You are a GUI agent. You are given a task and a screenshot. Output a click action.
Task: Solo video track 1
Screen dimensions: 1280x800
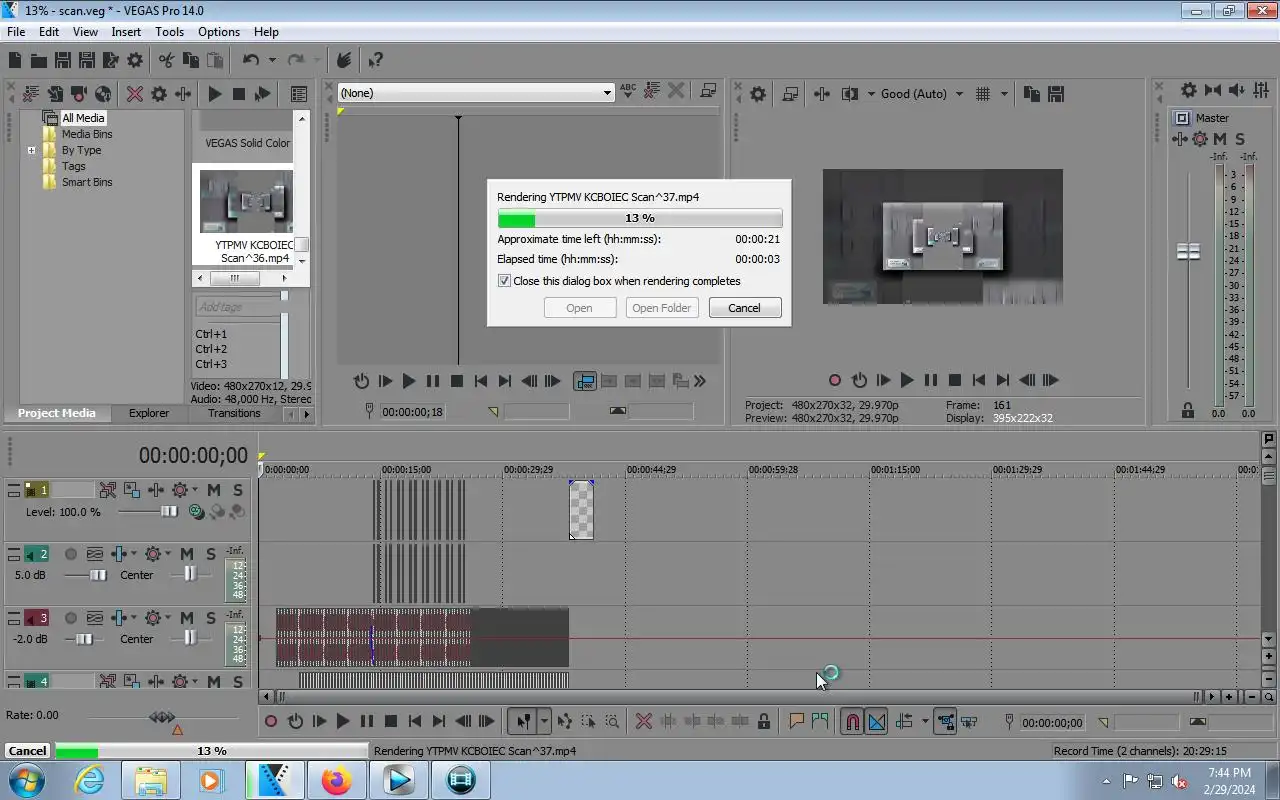[x=237, y=490]
